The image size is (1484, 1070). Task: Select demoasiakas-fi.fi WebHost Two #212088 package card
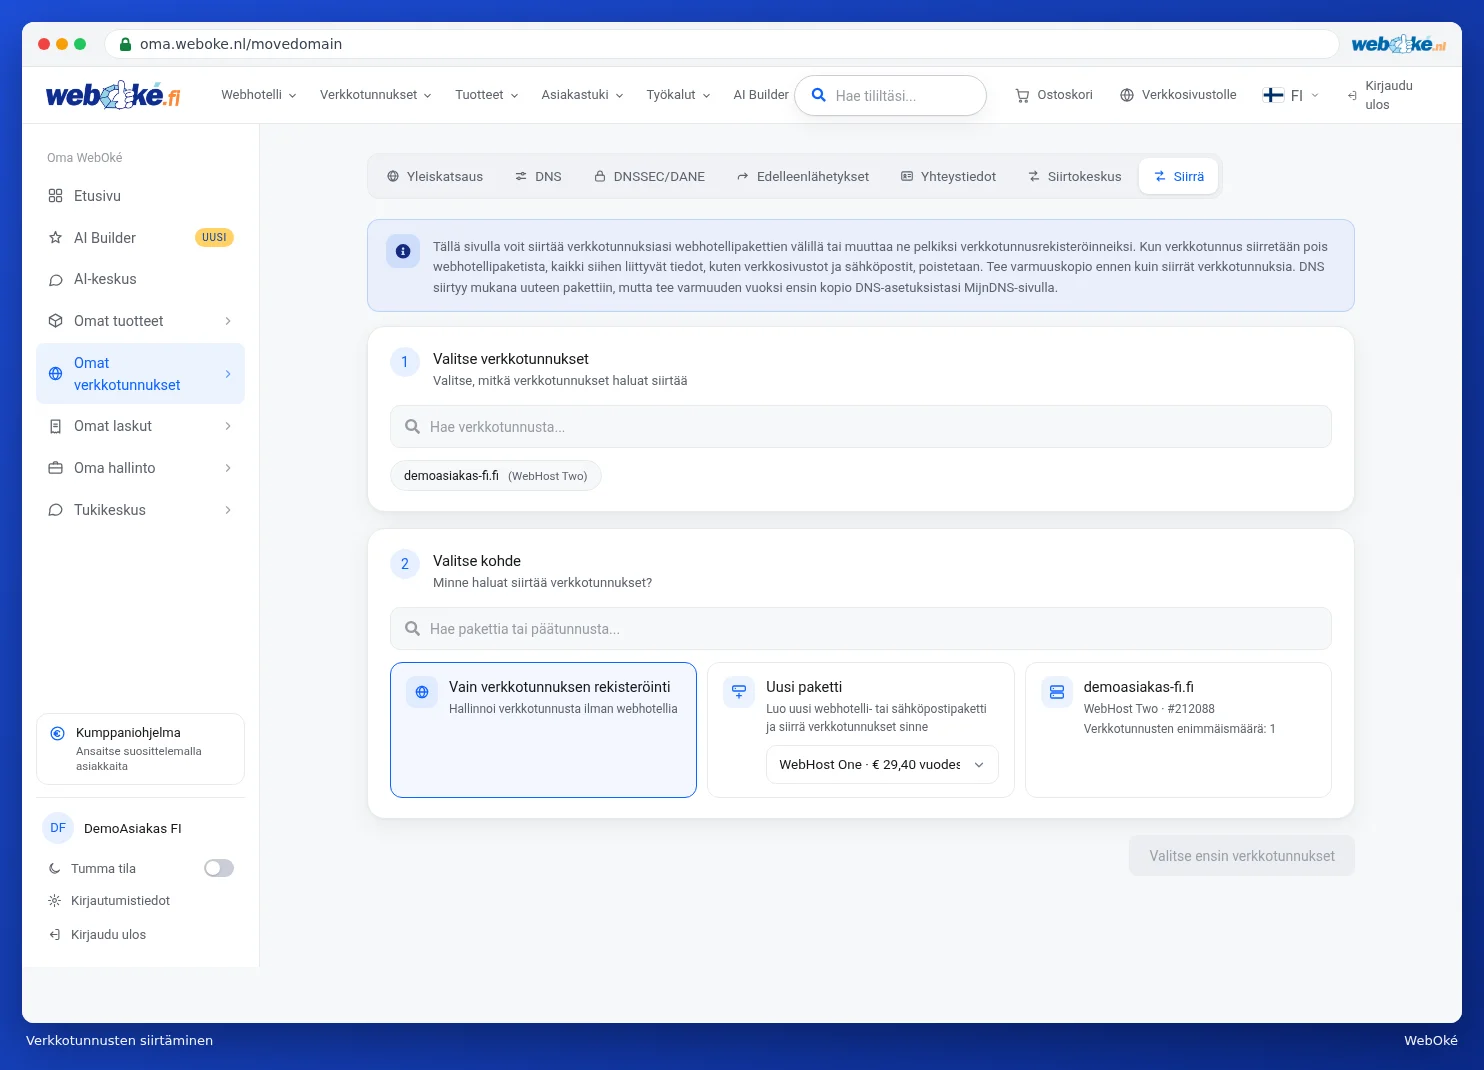coord(1178,730)
